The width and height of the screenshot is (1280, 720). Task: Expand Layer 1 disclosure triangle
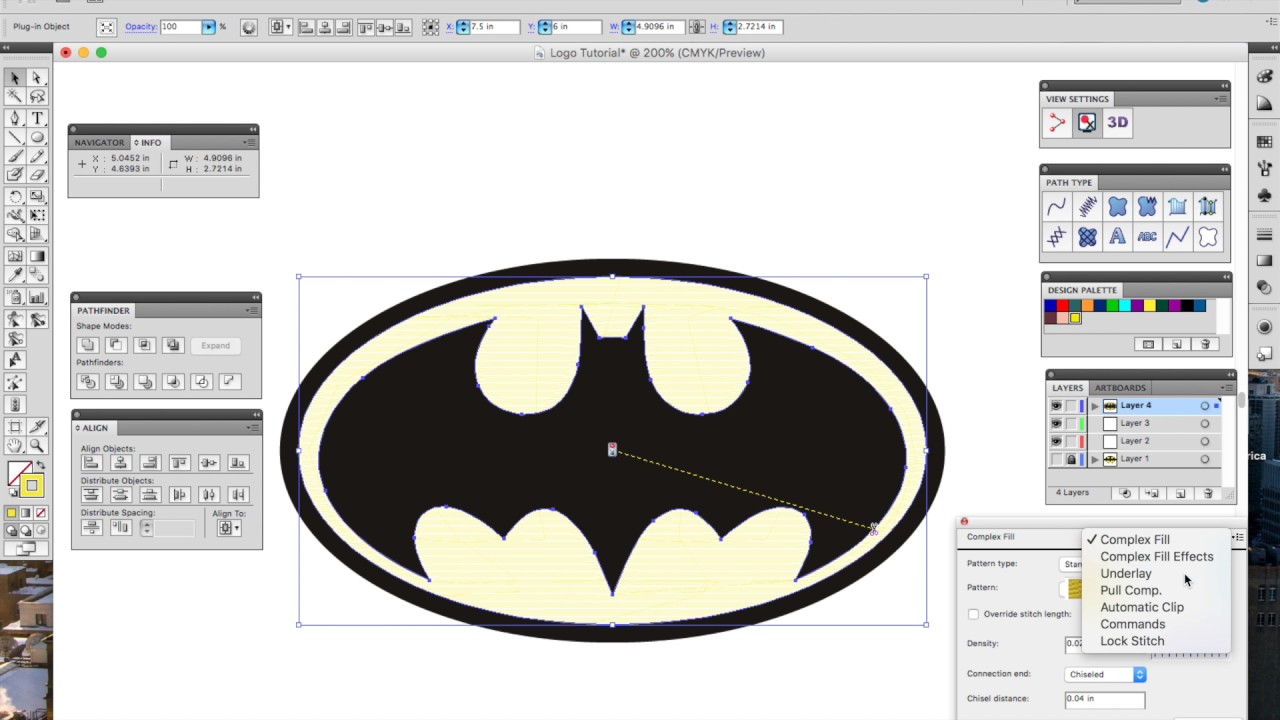1094,459
